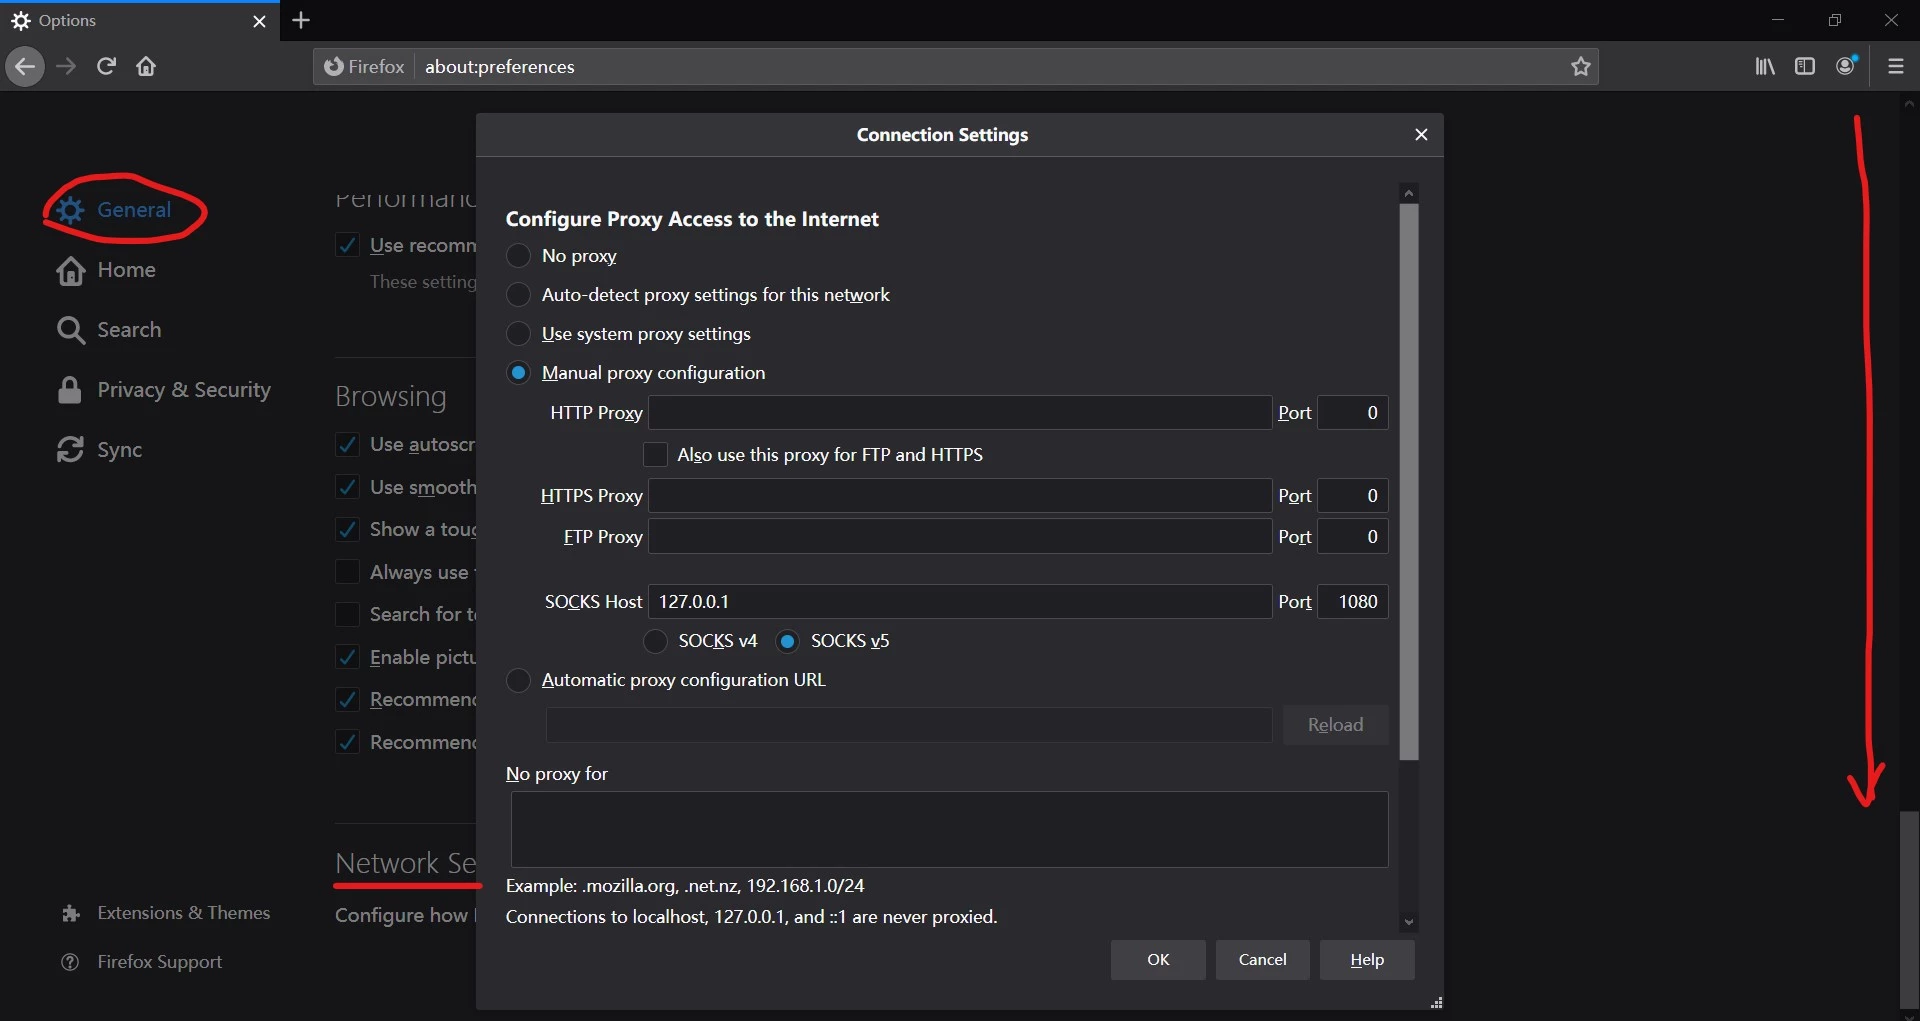Open the Firefox account icon
This screenshot has height=1021, width=1920.
1846,66
